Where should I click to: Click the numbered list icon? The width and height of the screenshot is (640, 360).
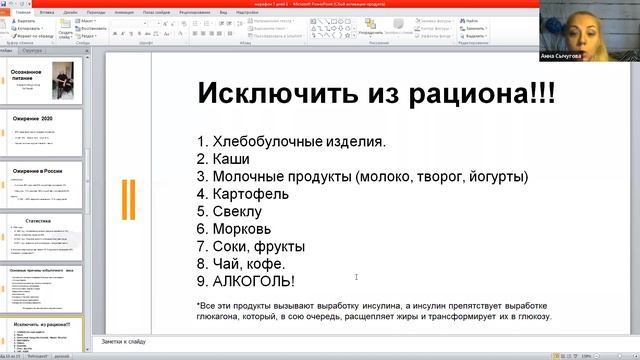point(207,23)
